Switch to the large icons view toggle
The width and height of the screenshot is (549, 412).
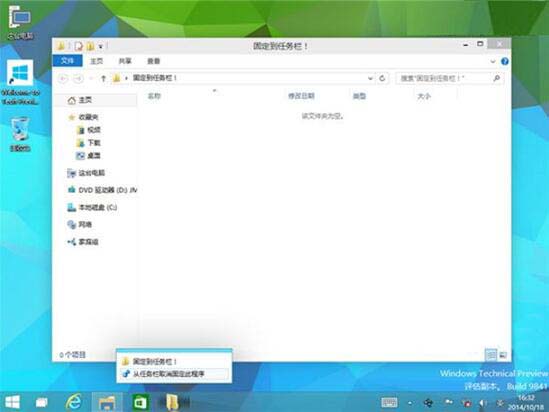[503, 355]
